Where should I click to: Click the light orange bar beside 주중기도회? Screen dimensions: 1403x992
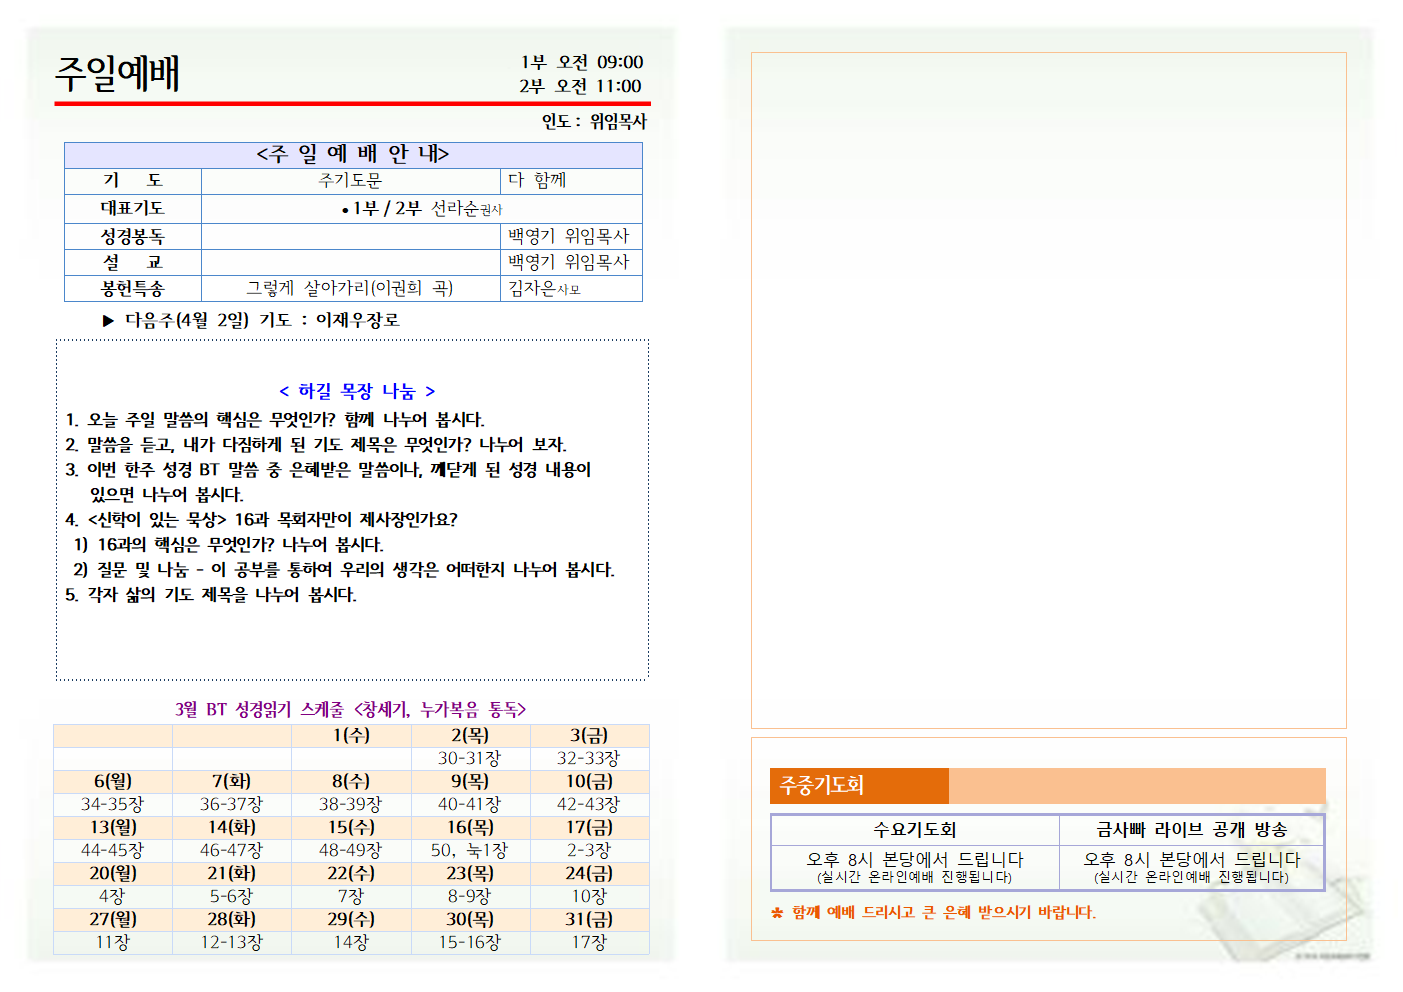[x=1136, y=786]
